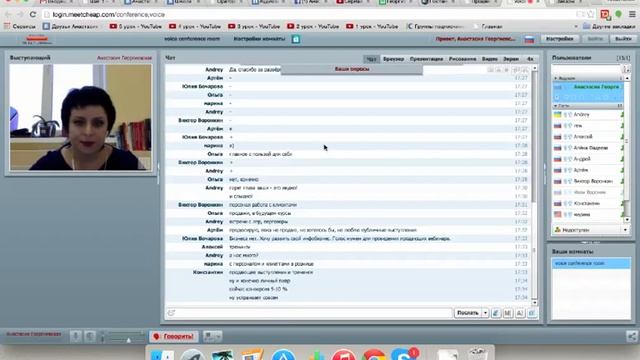The image size is (640, 360).
Task: Reload the page with browser refresh icon
Action: click(33, 15)
